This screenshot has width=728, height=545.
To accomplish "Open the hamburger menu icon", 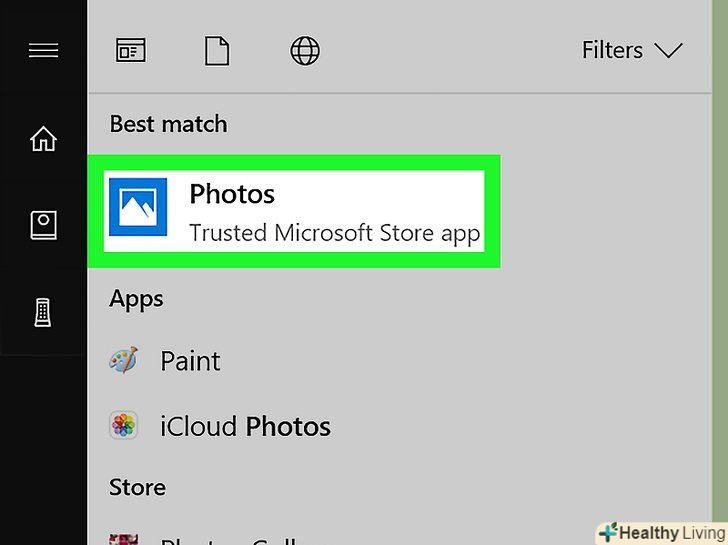I will click(x=44, y=50).
